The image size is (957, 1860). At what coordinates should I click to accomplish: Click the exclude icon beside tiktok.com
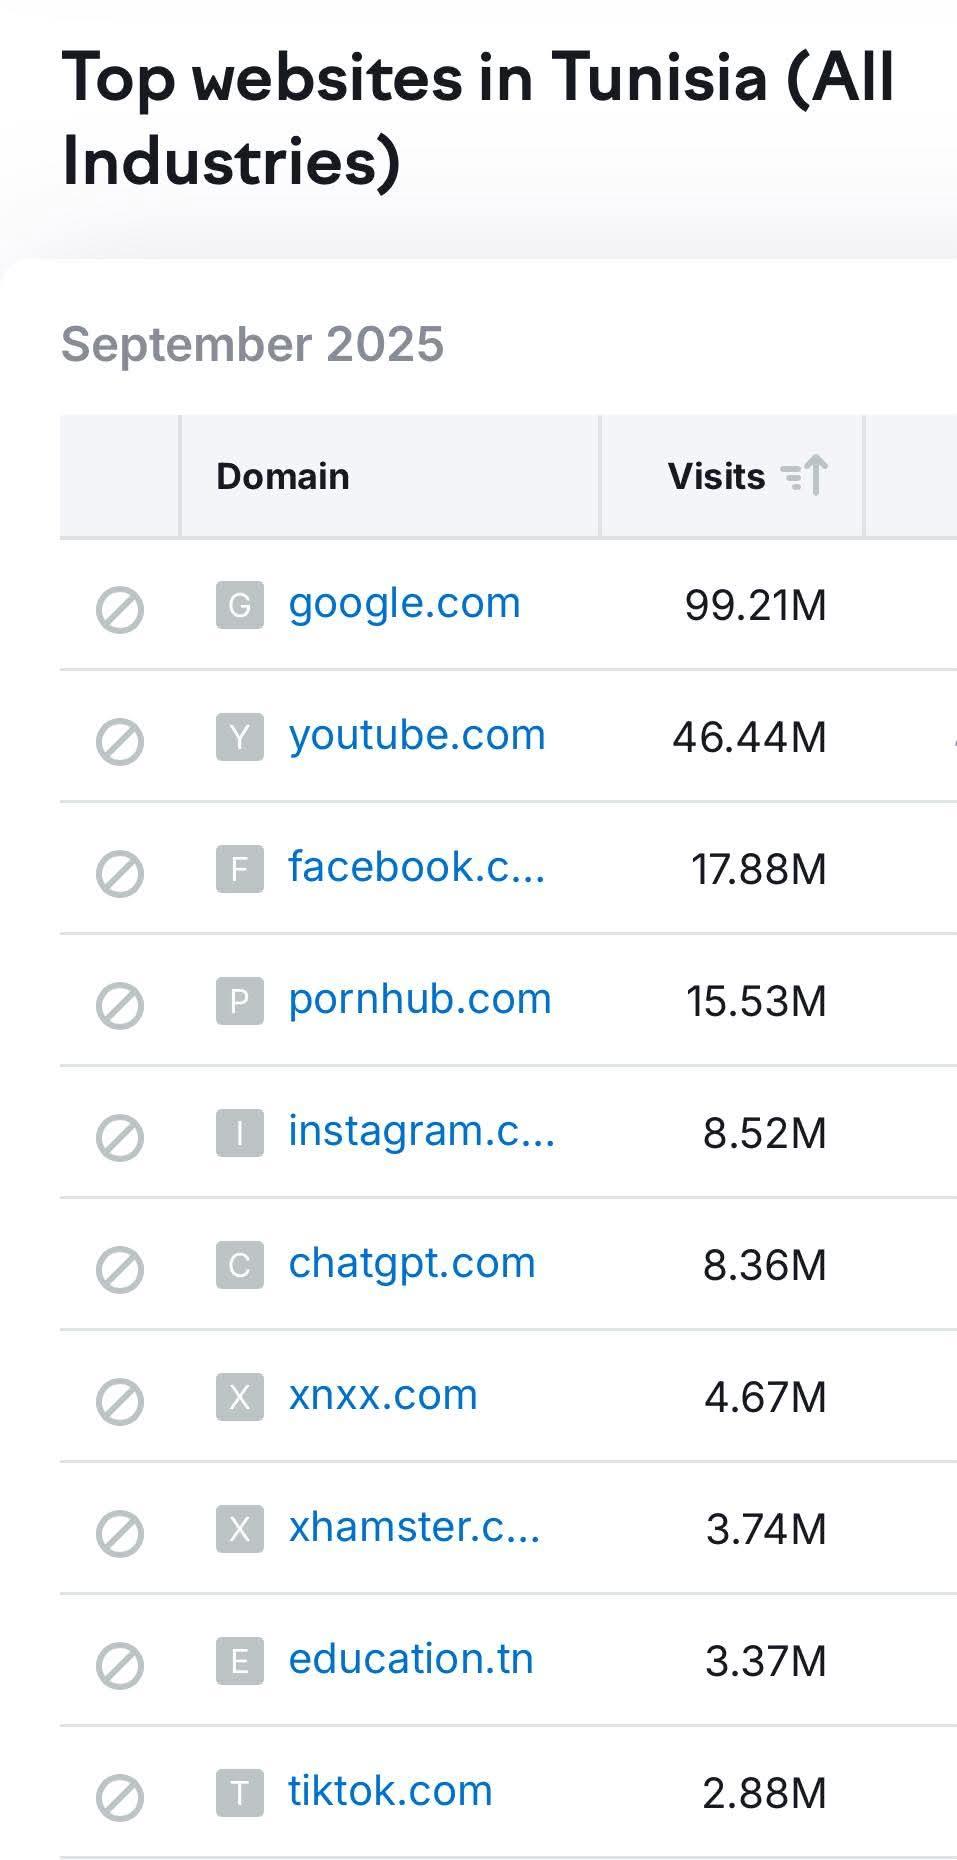(x=120, y=1797)
